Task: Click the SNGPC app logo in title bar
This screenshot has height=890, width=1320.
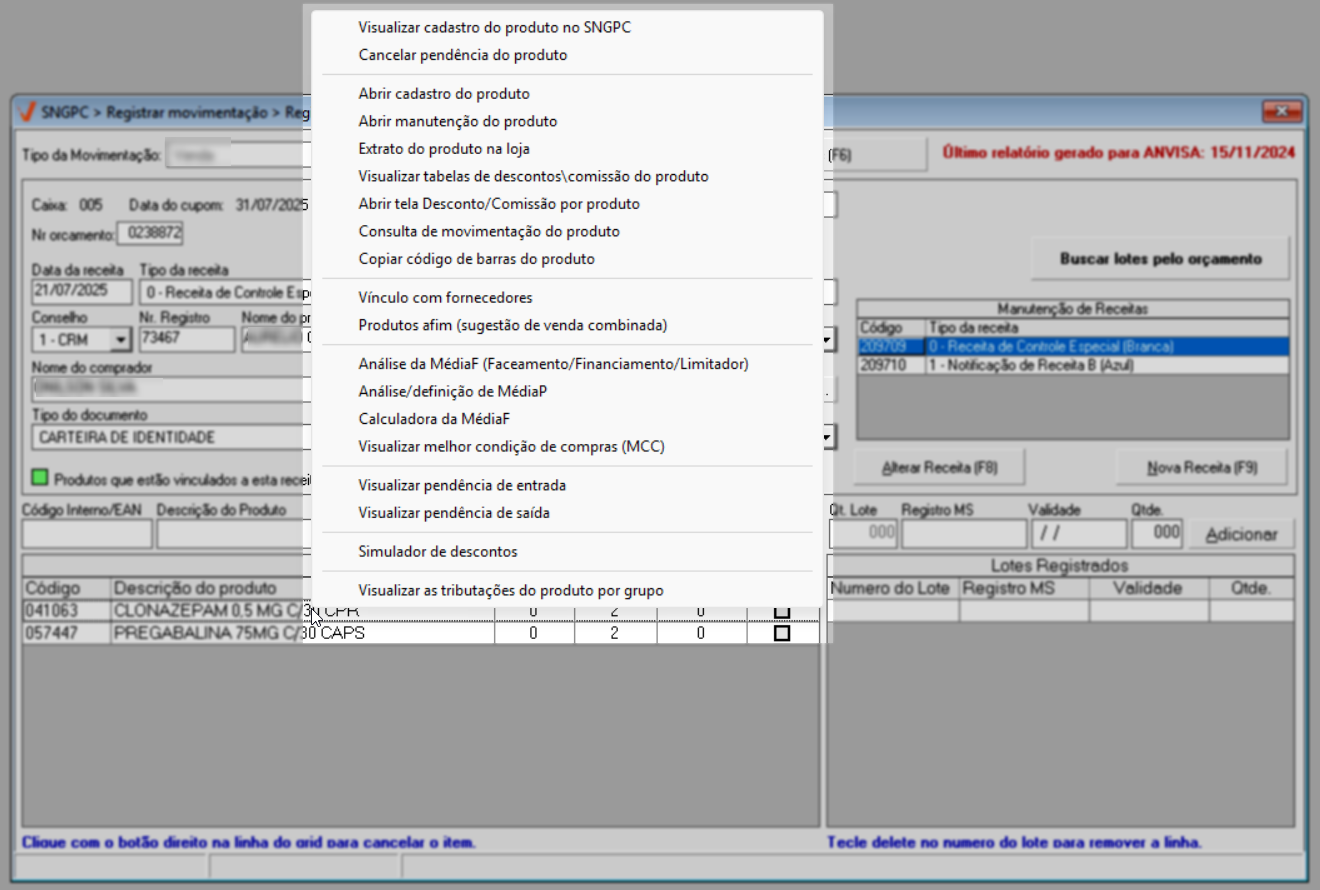Action: point(28,112)
